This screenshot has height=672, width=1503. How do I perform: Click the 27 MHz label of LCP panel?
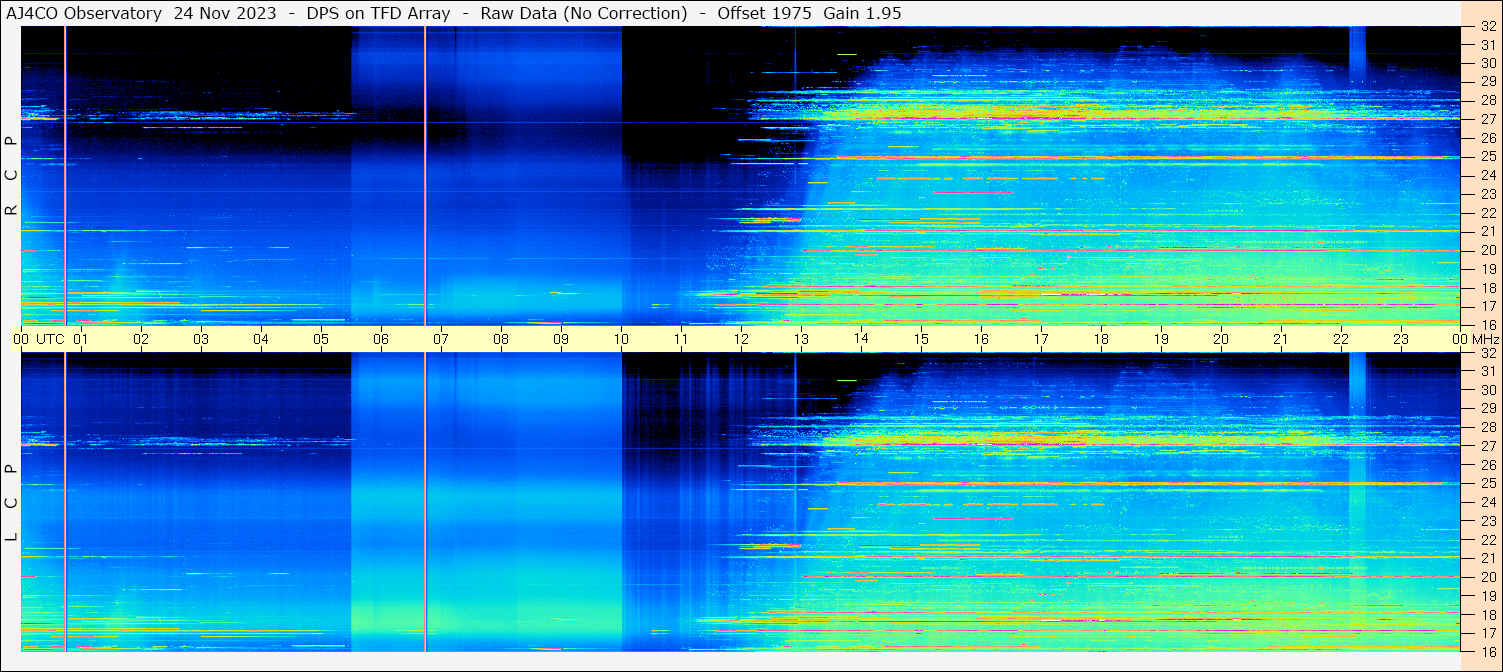point(1486,446)
